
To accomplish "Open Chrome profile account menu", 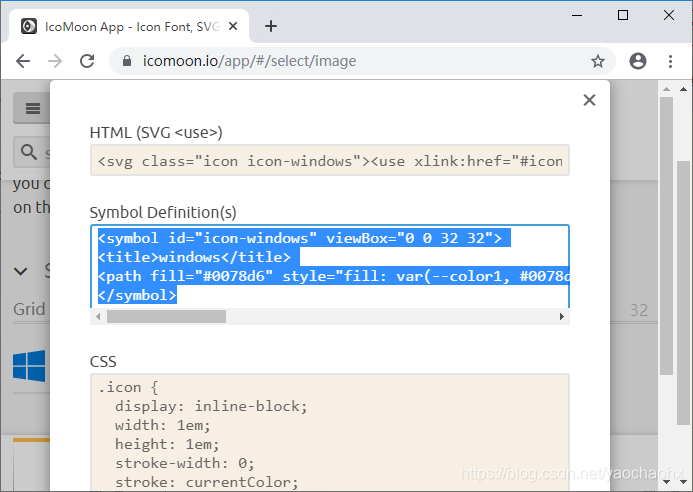I will click(637, 61).
